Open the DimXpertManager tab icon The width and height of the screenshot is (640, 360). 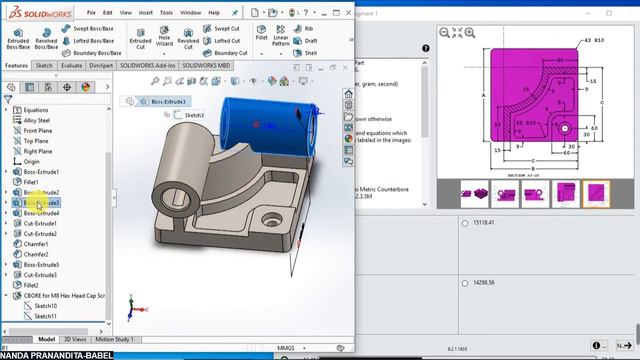67,87
